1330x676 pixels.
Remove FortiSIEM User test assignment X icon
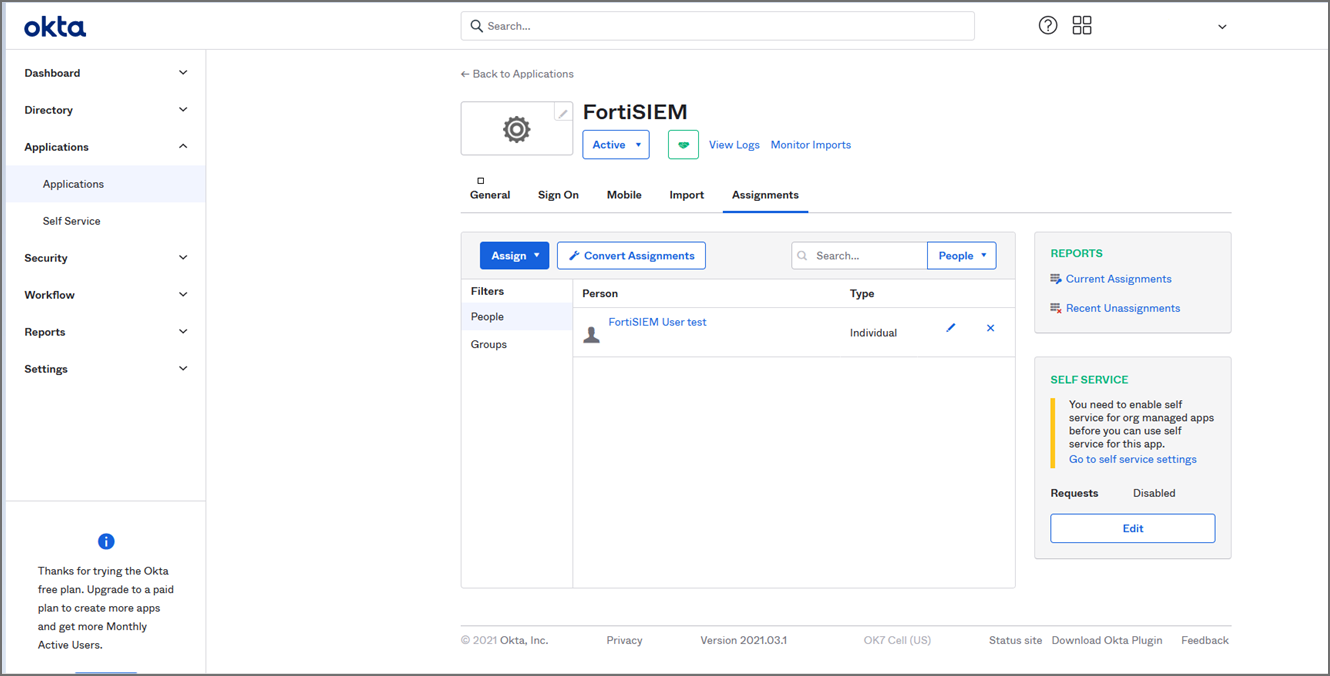pyautogui.click(x=990, y=328)
